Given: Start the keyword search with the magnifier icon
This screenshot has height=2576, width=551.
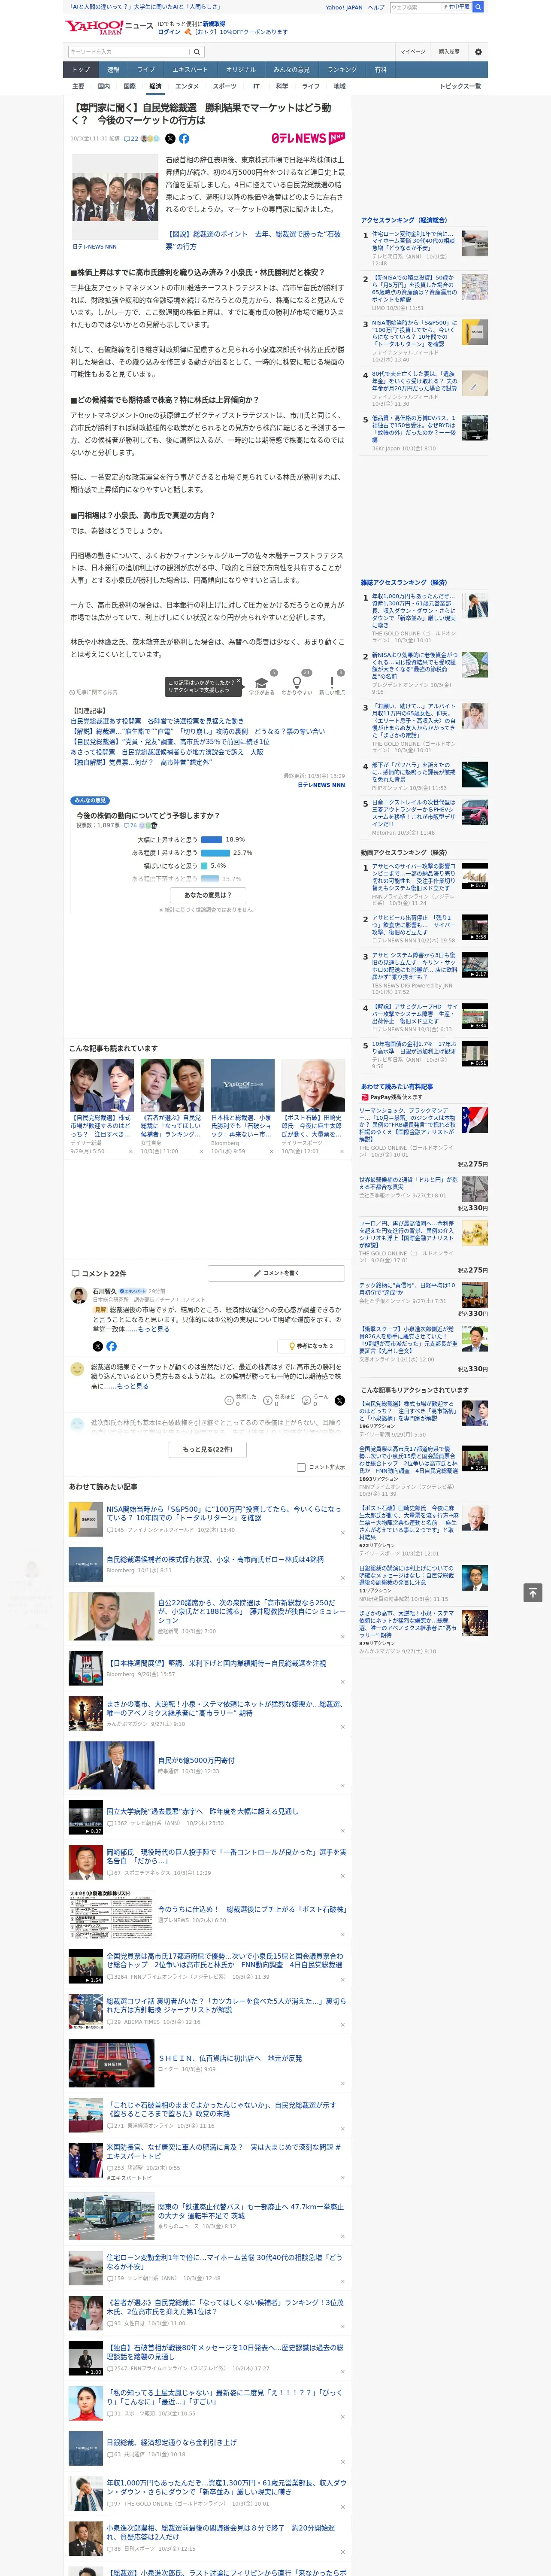Looking at the screenshot, I should tap(197, 52).
